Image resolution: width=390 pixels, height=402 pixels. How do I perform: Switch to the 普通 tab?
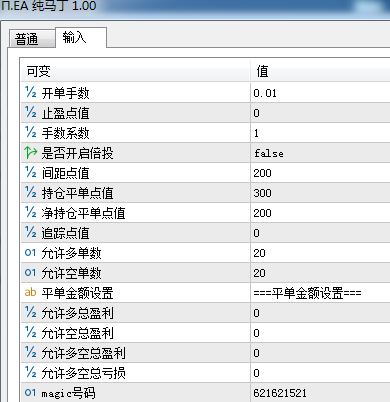point(32,39)
